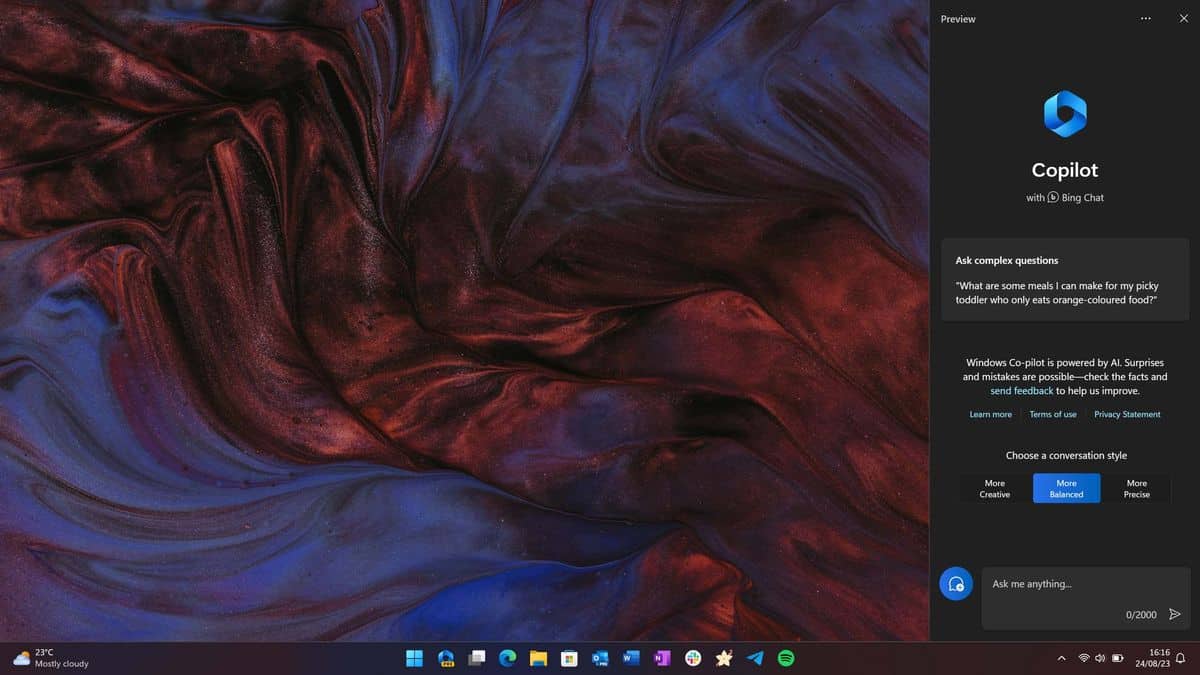Open Telegram from the taskbar
The height and width of the screenshot is (675, 1200).
(755, 658)
